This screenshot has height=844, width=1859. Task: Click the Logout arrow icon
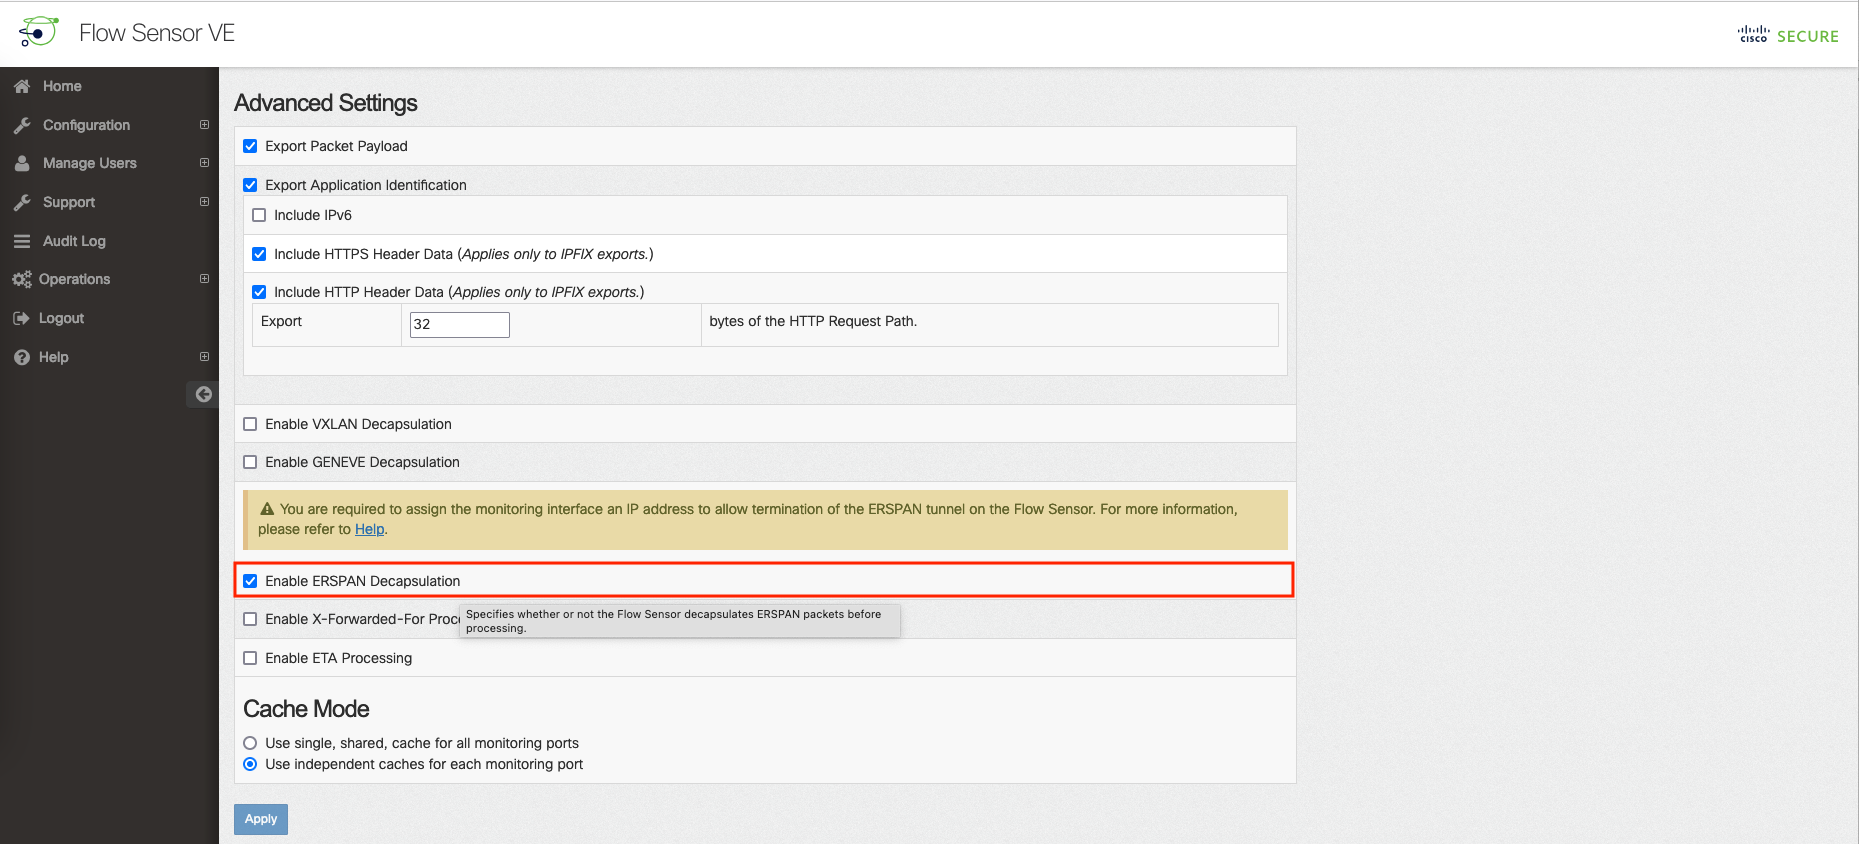pyautogui.click(x=21, y=318)
